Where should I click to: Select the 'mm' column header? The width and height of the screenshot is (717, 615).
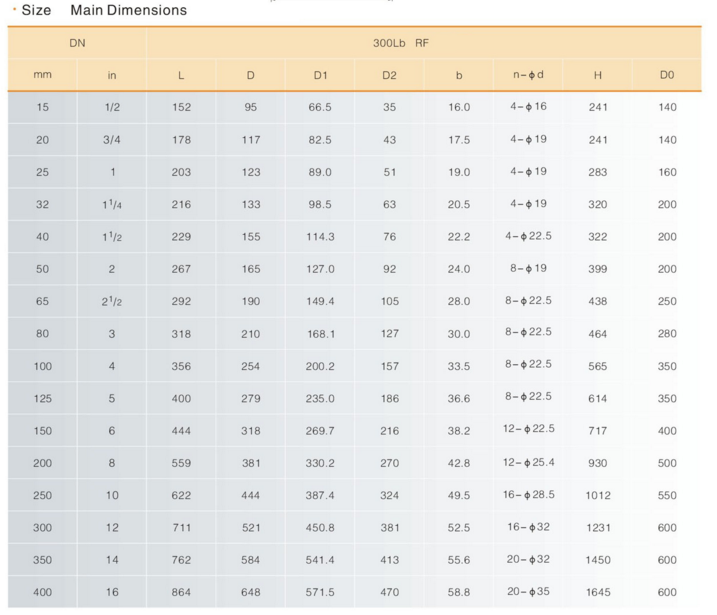click(42, 75)
